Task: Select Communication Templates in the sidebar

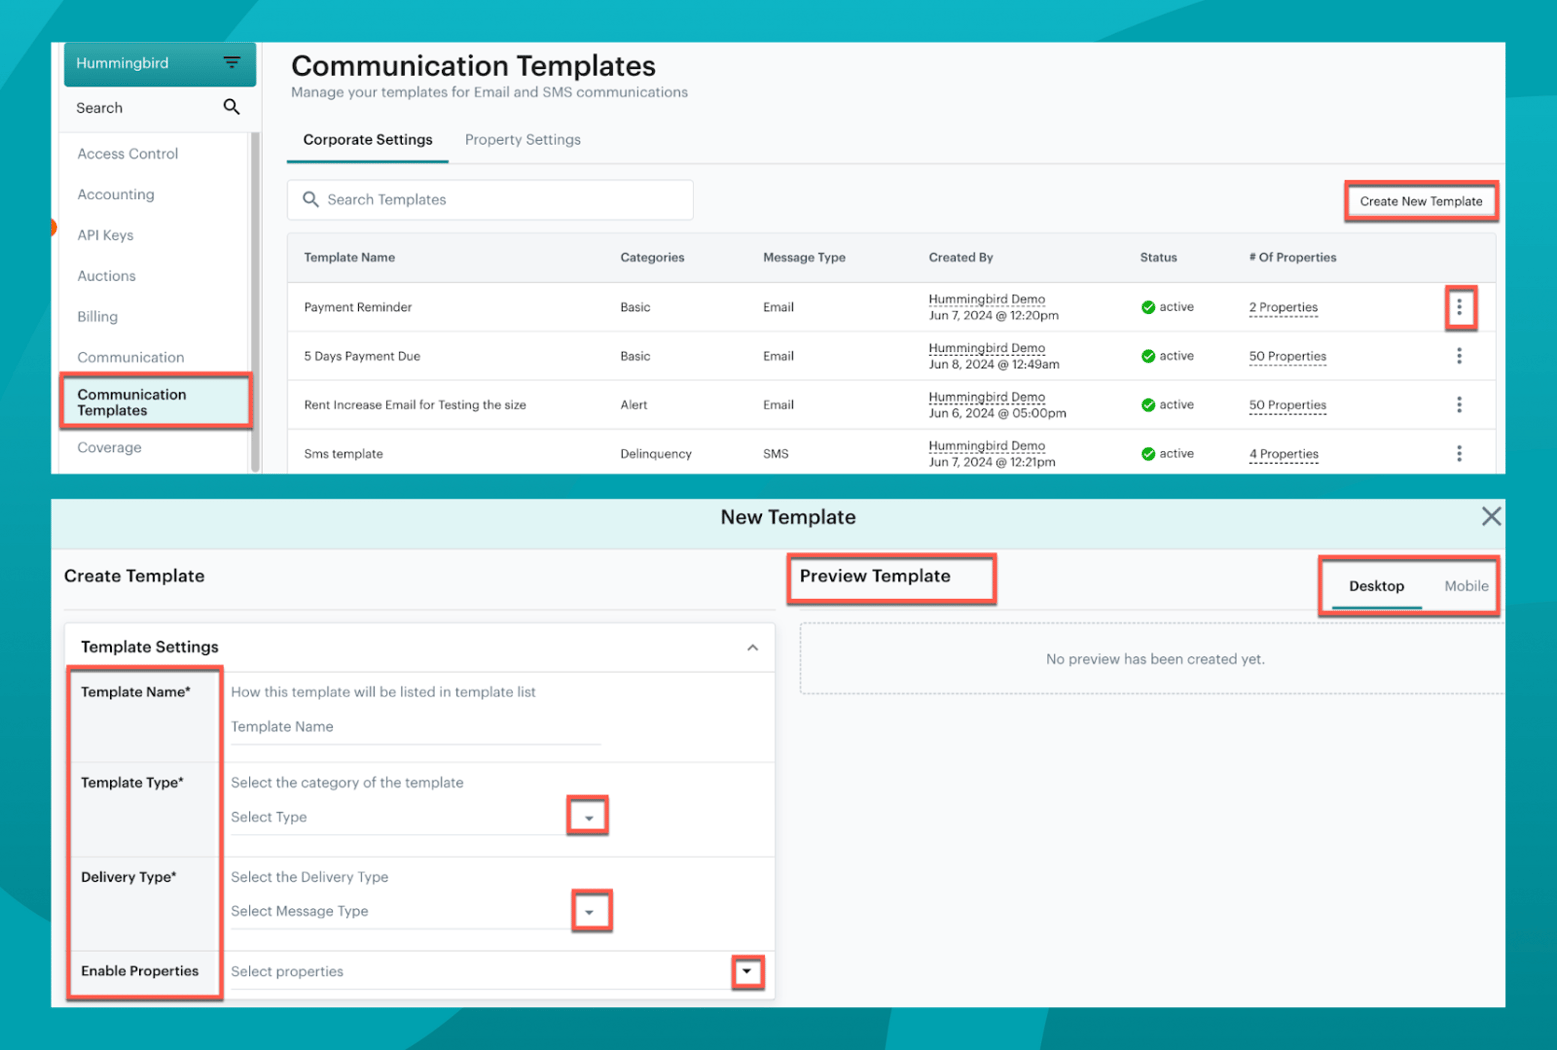Action: coord(155,402)
